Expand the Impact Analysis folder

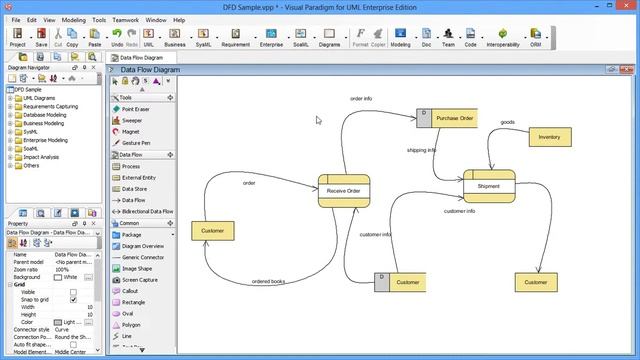[10, 157]
